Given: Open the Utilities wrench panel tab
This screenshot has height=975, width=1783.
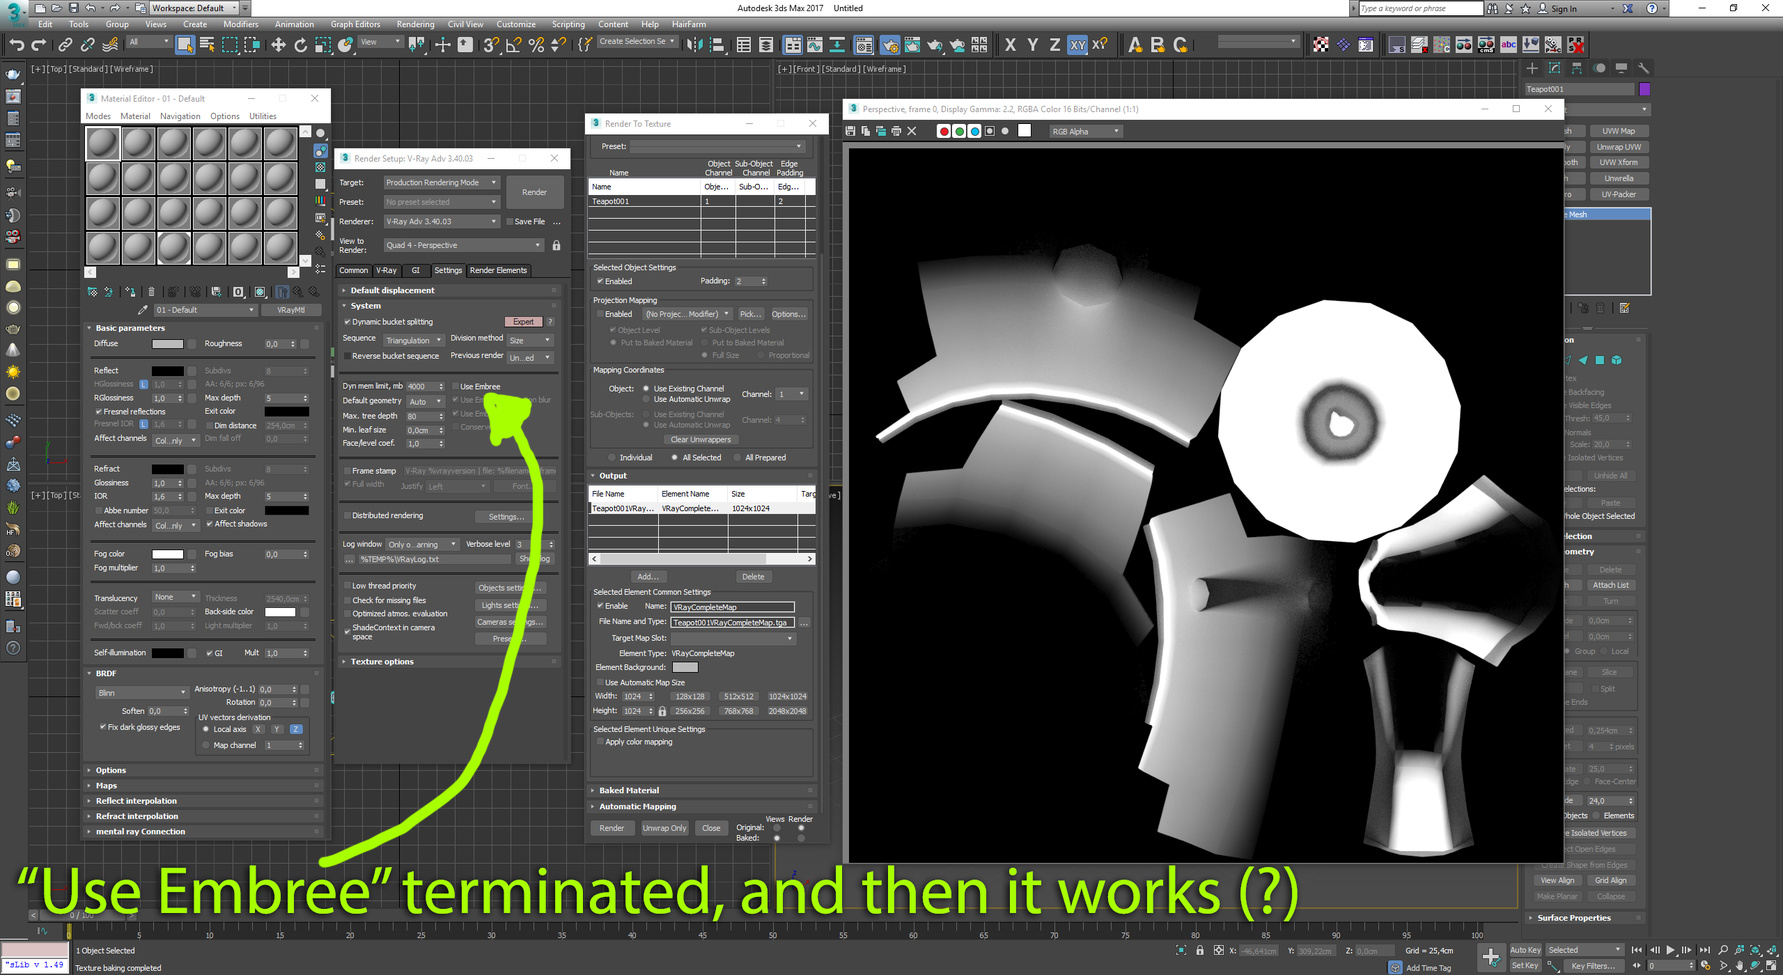Looking at the screenshot, I should pos(1643,68).
